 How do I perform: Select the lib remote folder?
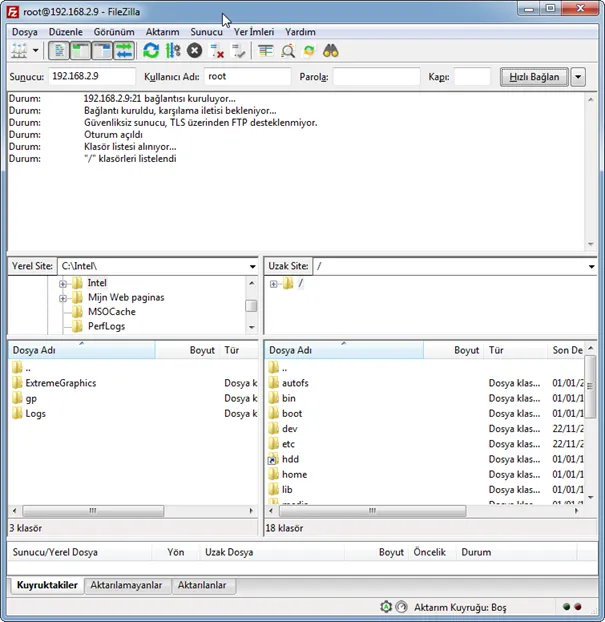pos(287,490)
